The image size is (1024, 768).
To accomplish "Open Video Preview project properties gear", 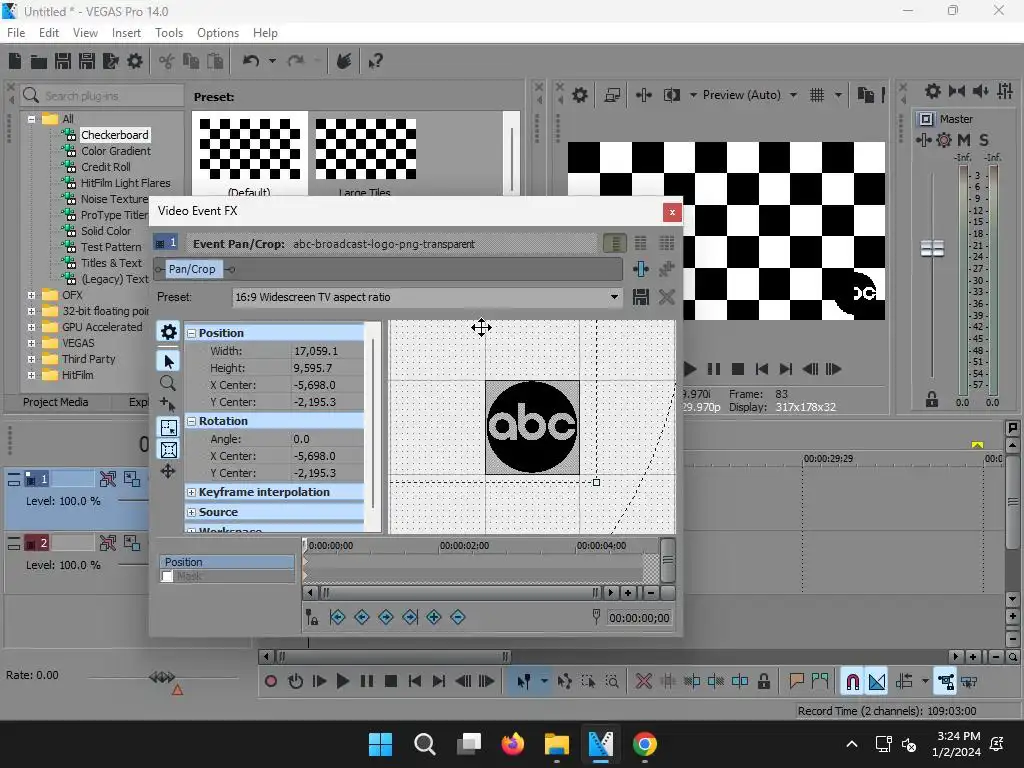I will pyautogui.click(x=580, y=95).
